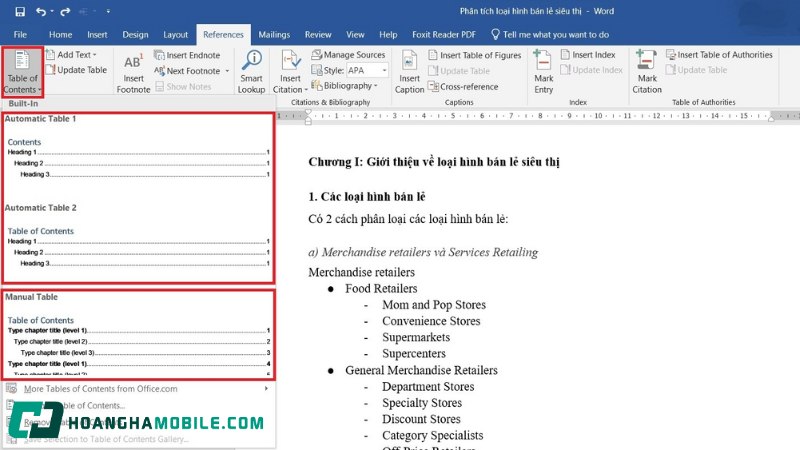The image size is (800, 450).
Task: Click the Mark Citation icon
Action: 647,70
